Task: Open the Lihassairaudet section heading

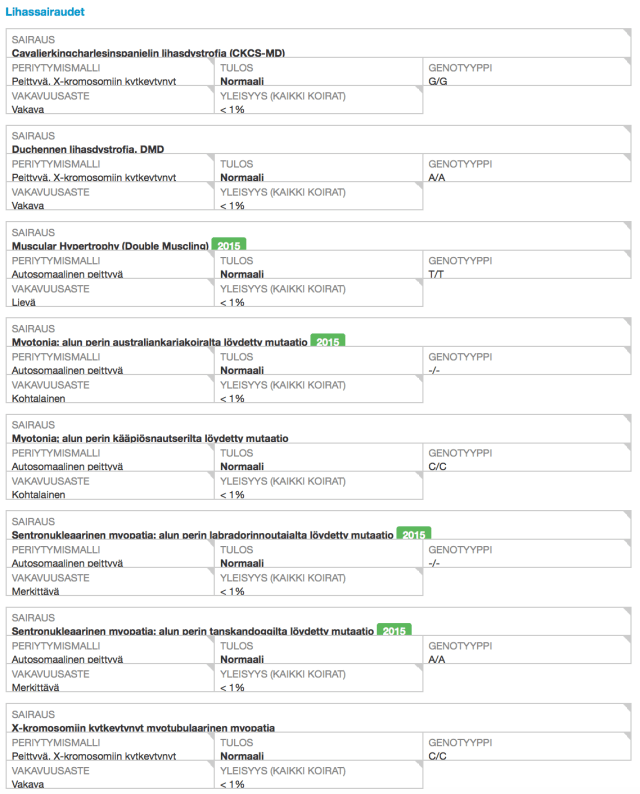Action: [45, 12]
